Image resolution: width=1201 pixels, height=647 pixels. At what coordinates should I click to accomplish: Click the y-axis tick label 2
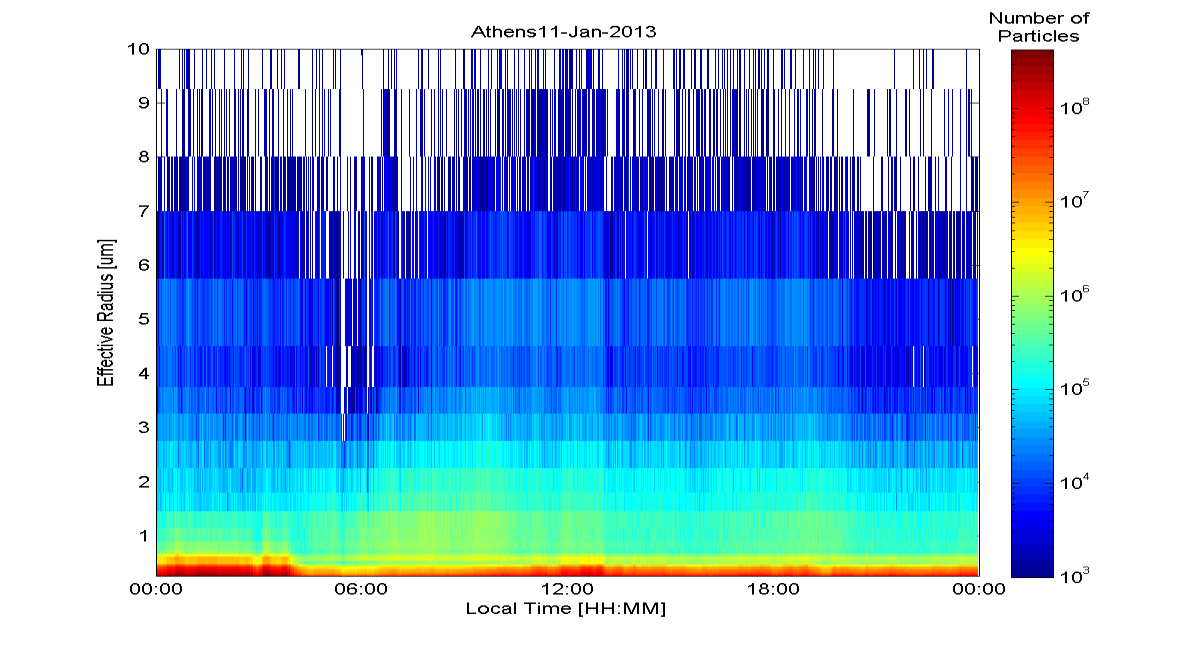144,481
